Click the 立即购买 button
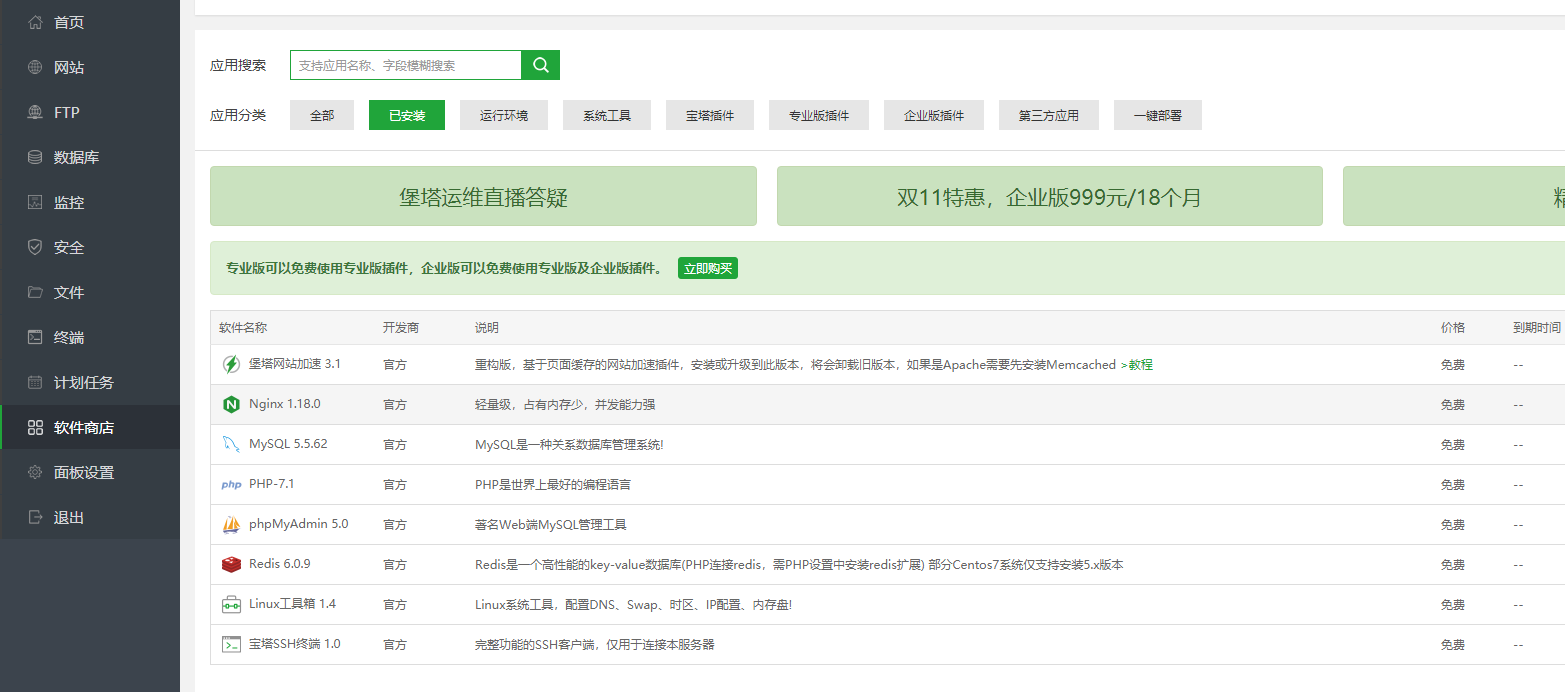Image resolution: width=1565 pixels, height=692 pixels. 708,268
